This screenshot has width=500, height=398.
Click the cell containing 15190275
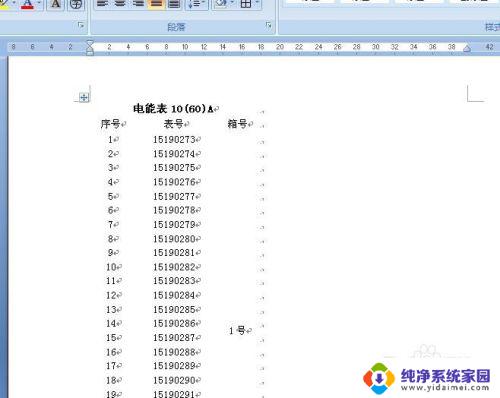pyautogui.click(x=174, y=168)
